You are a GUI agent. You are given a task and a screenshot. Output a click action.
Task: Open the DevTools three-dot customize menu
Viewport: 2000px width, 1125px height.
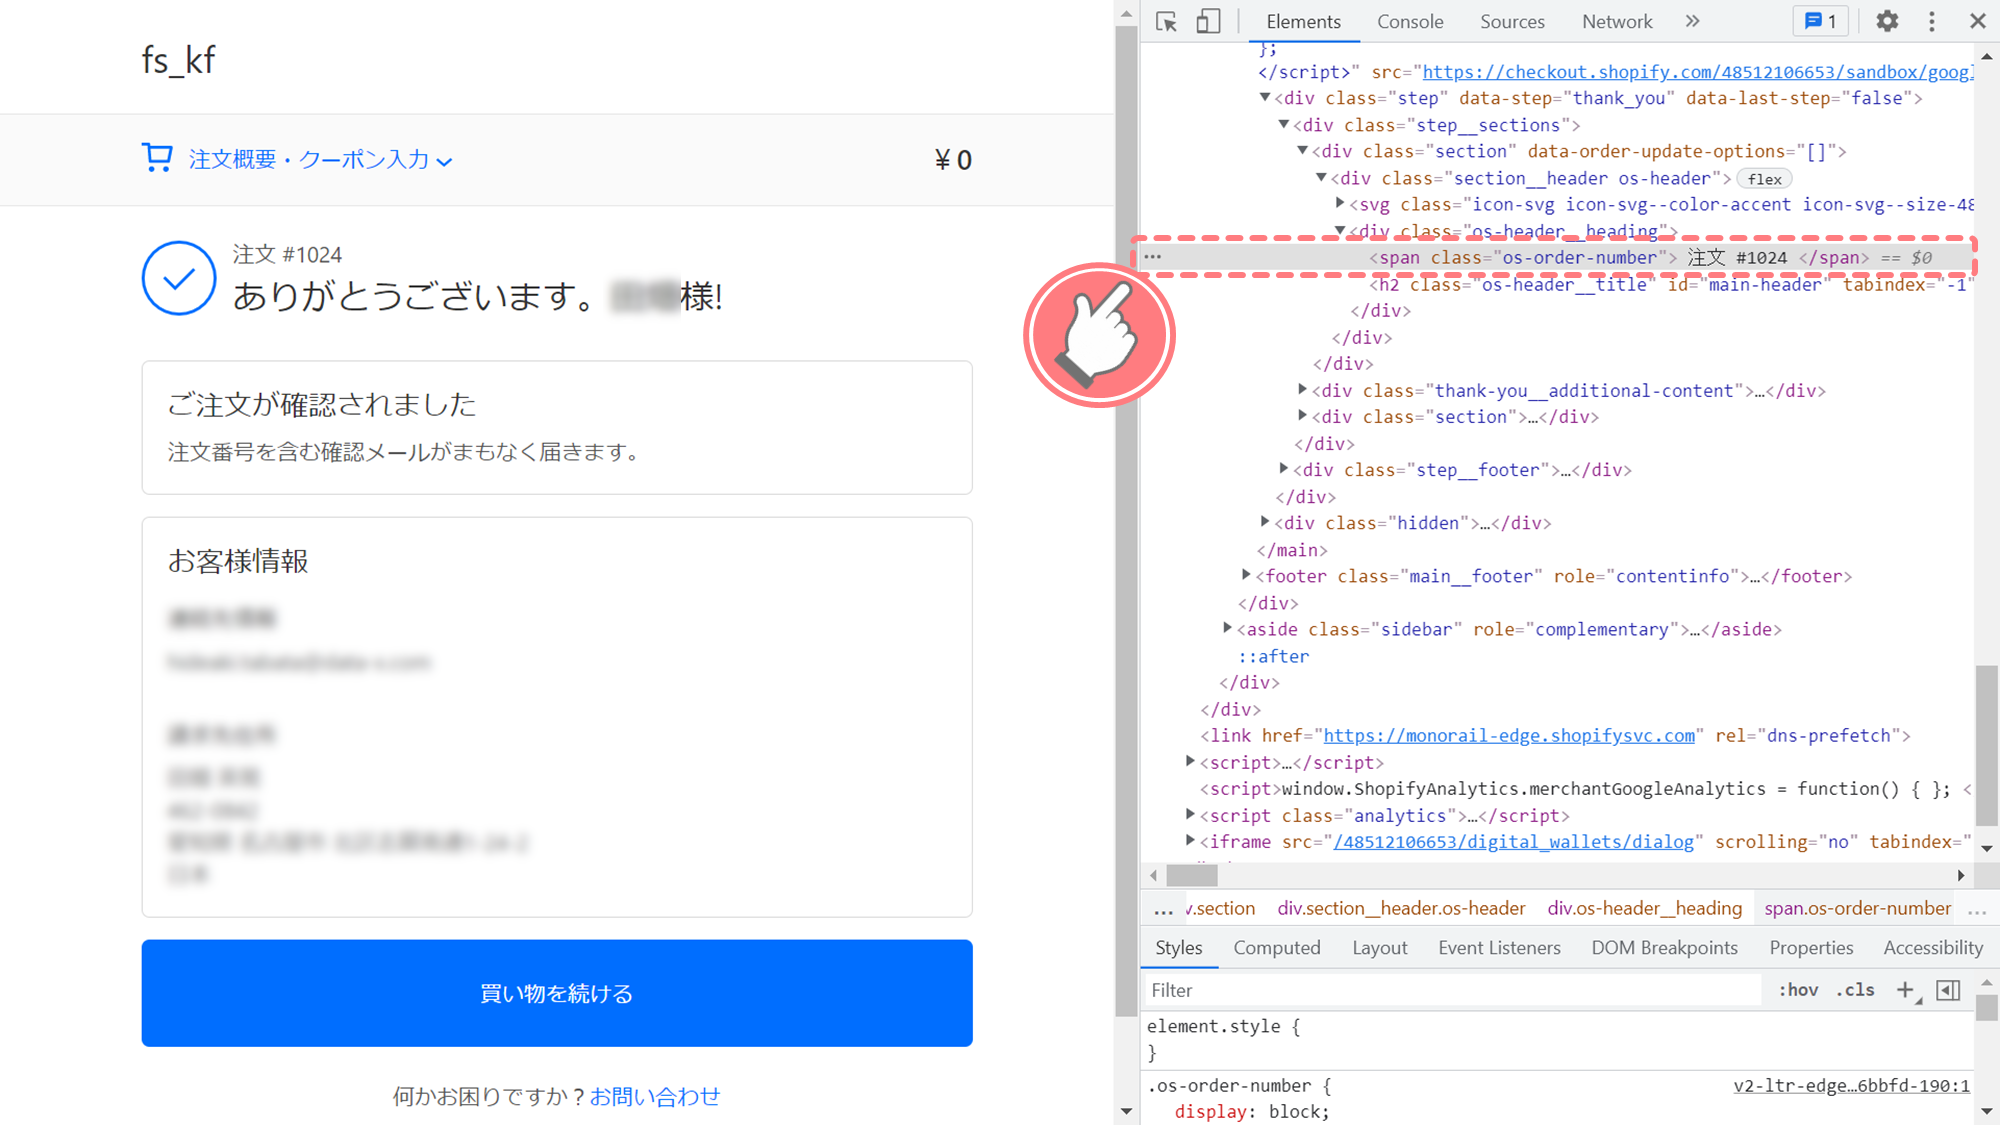coord(1932,21)
